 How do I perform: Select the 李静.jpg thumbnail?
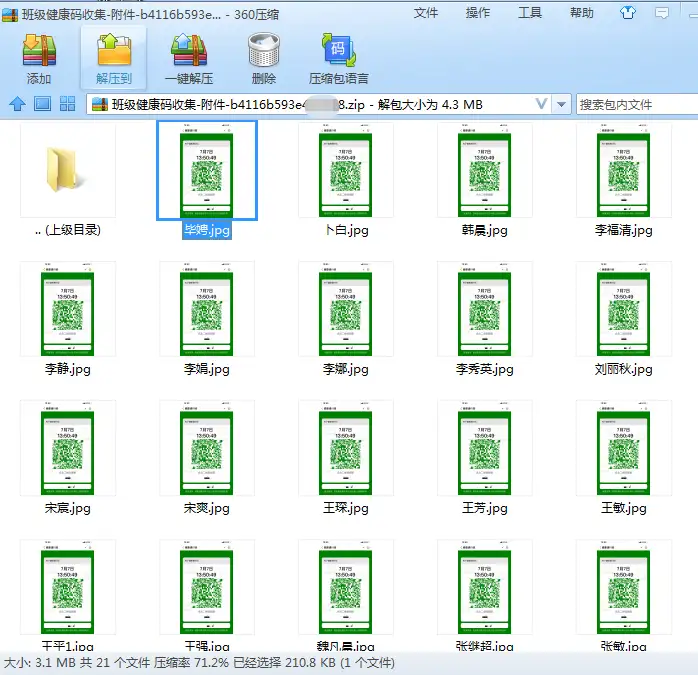pos(68,309)
